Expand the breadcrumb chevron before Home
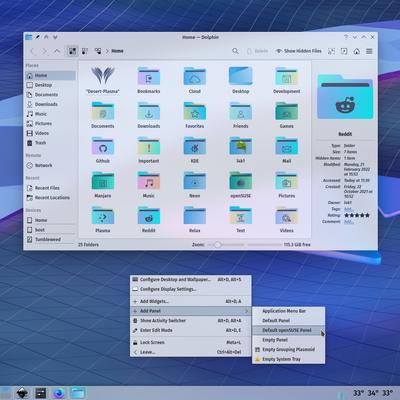The width and height of the screenshot is (400, 400). click(107, 51)
